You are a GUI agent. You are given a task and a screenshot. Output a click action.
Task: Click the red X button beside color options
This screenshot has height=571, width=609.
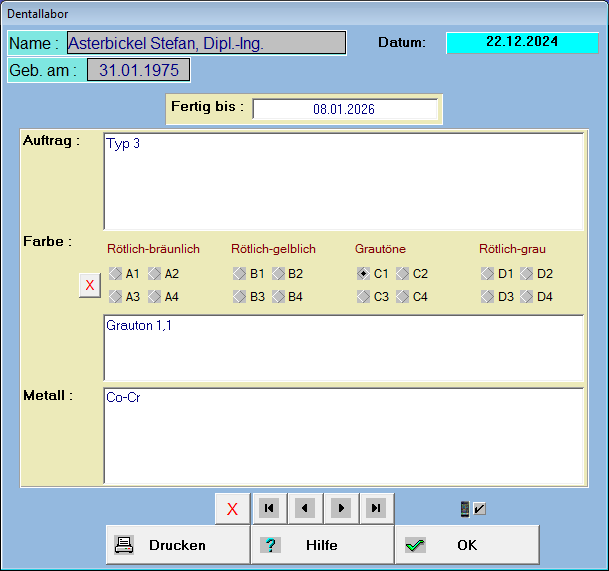click(89, 285)
